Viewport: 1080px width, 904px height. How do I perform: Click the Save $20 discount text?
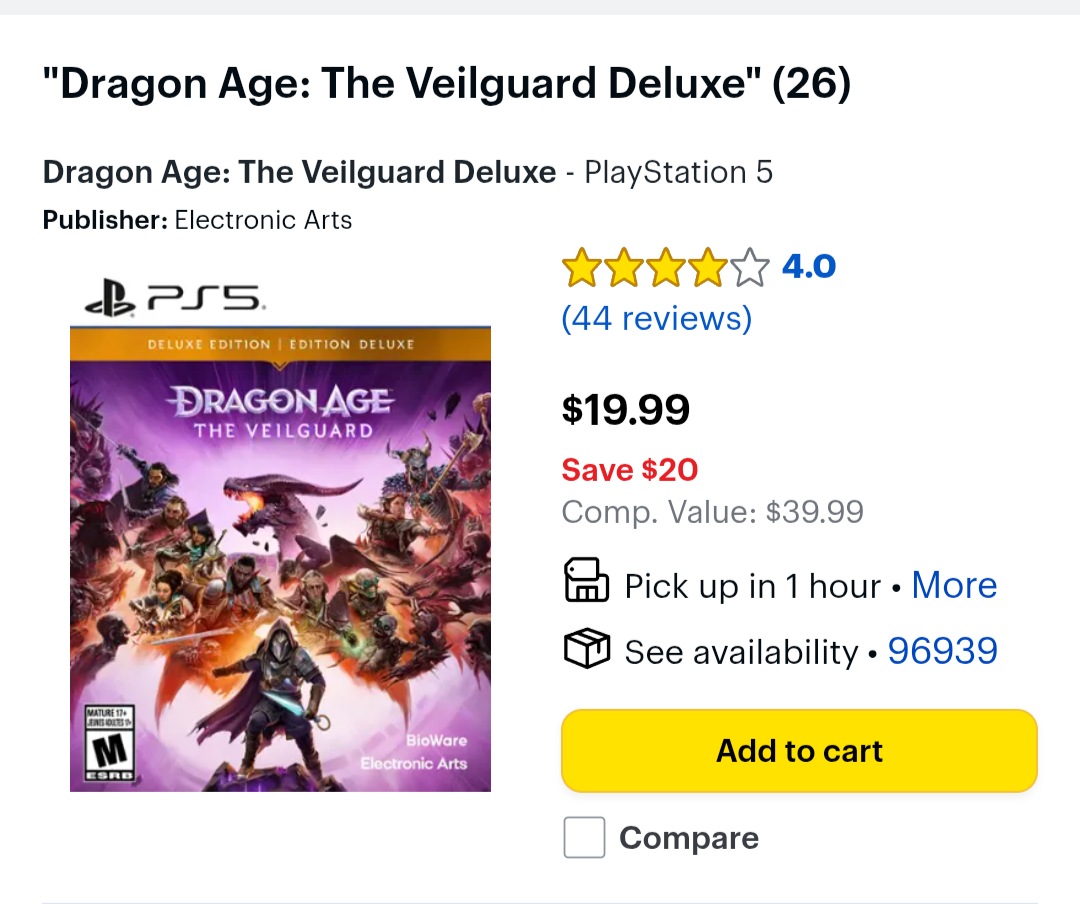coord(629,469)
